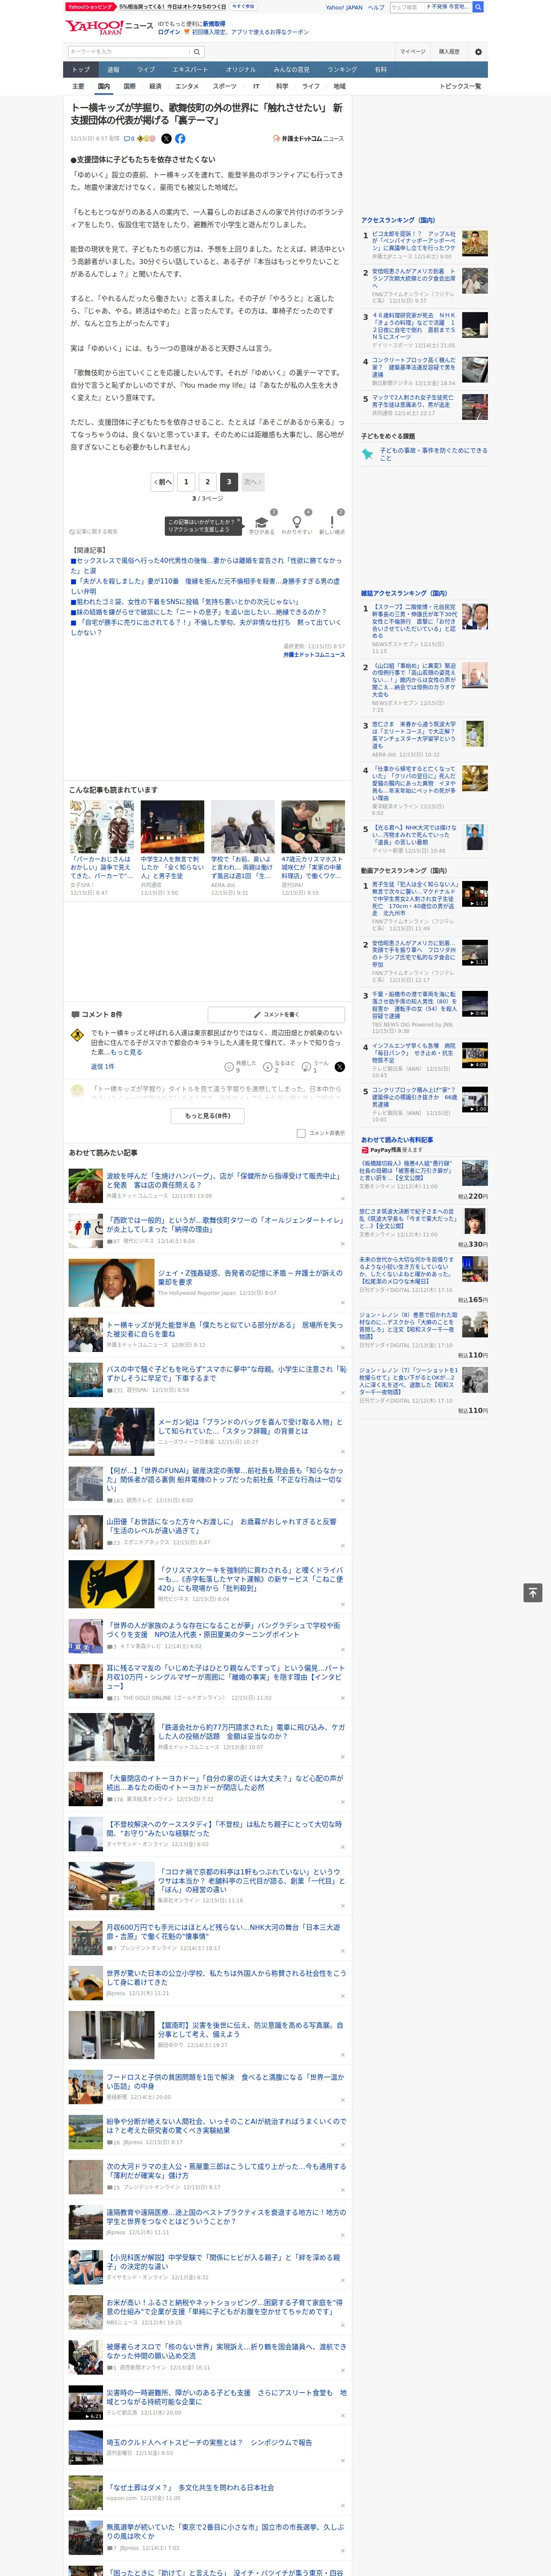
Task: Select the みんなの意見 tab
Action: 291,70
